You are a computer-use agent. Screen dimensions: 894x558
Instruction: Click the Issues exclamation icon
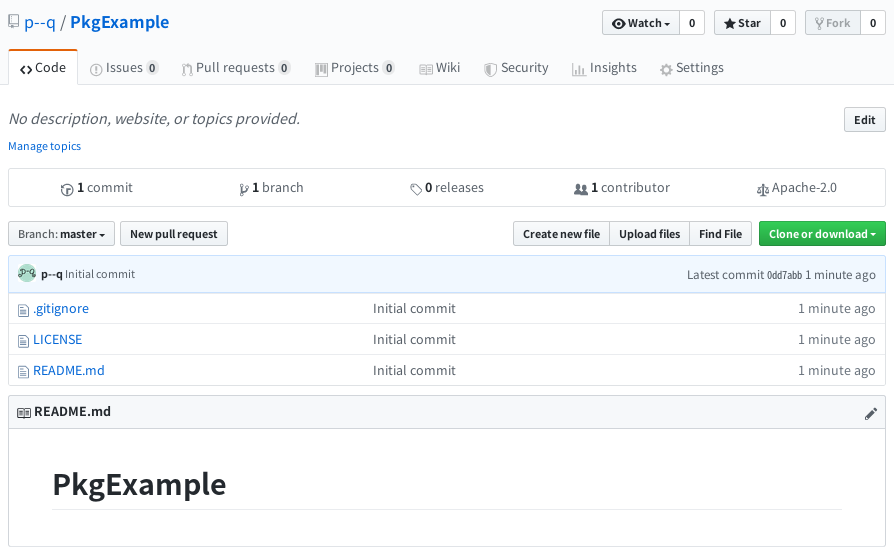tap(96, 70)
